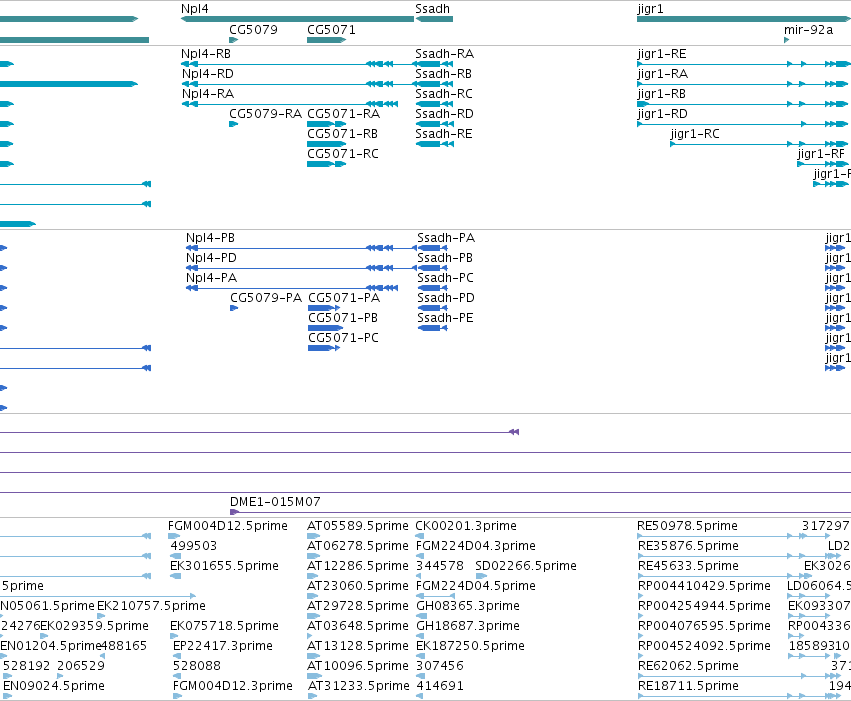Click transcript jigr1-RF

pyautogui.click(x=821, y=154)
